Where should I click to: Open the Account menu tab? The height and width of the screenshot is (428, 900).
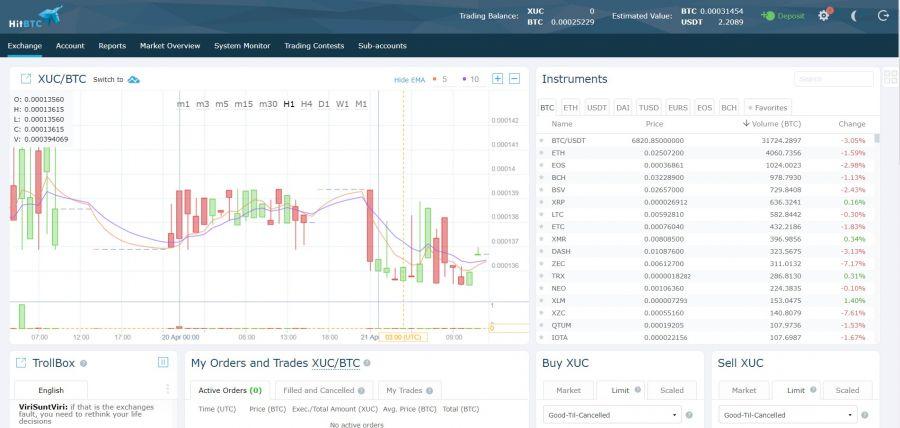tap(70, 46)
